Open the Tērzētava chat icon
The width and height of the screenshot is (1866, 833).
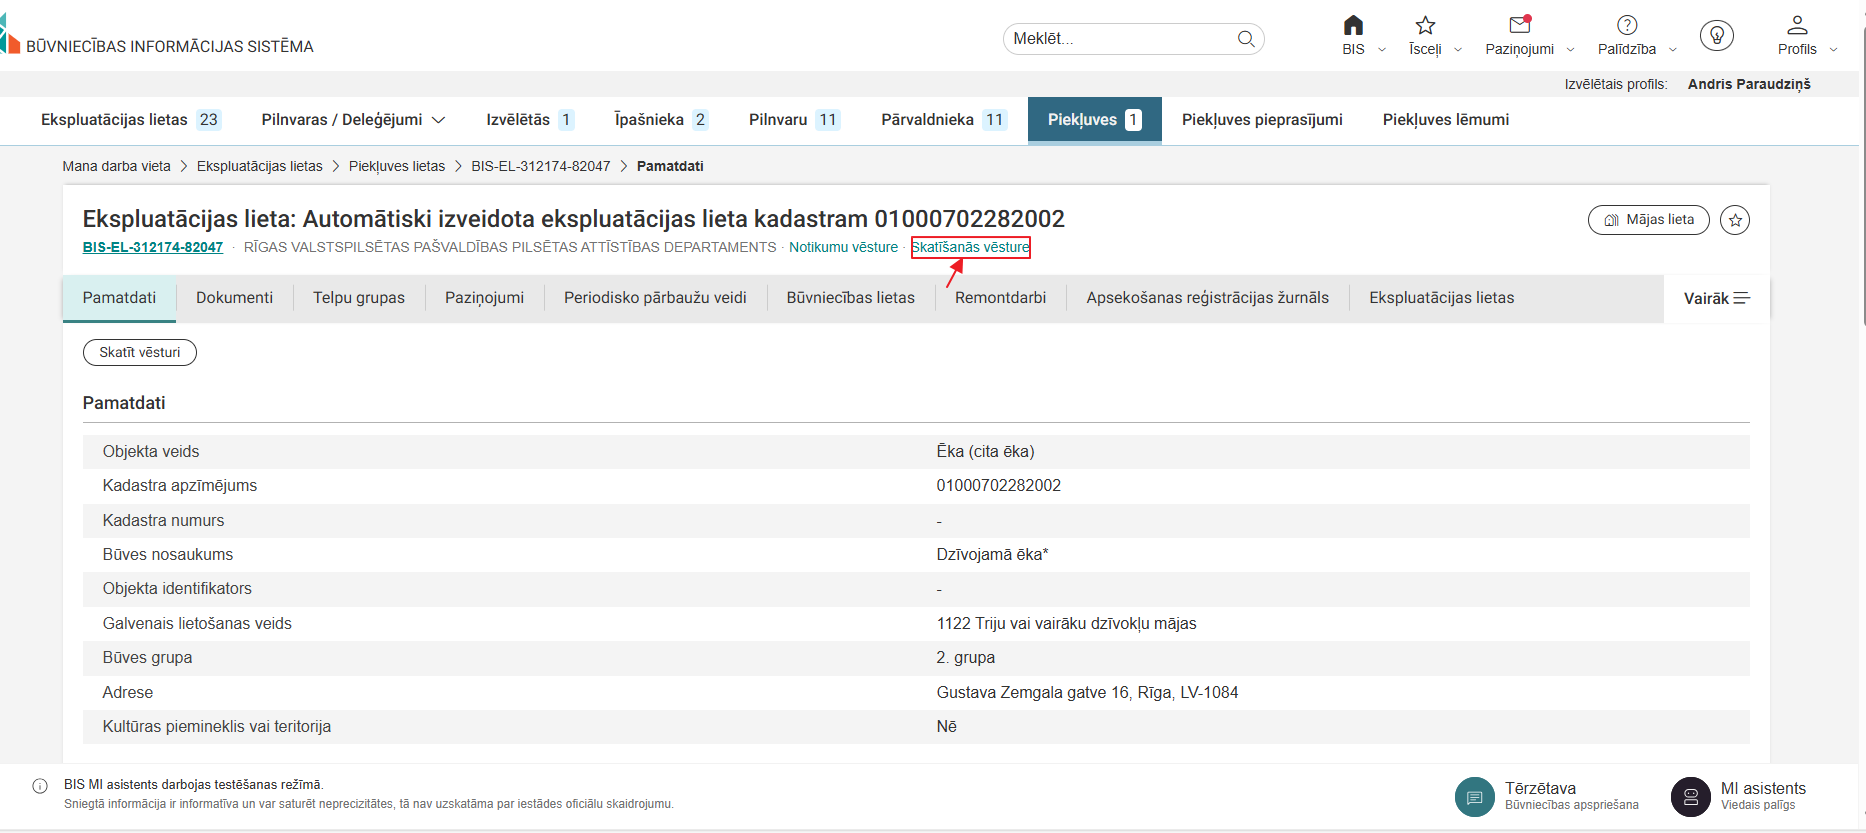(1474, 797)
